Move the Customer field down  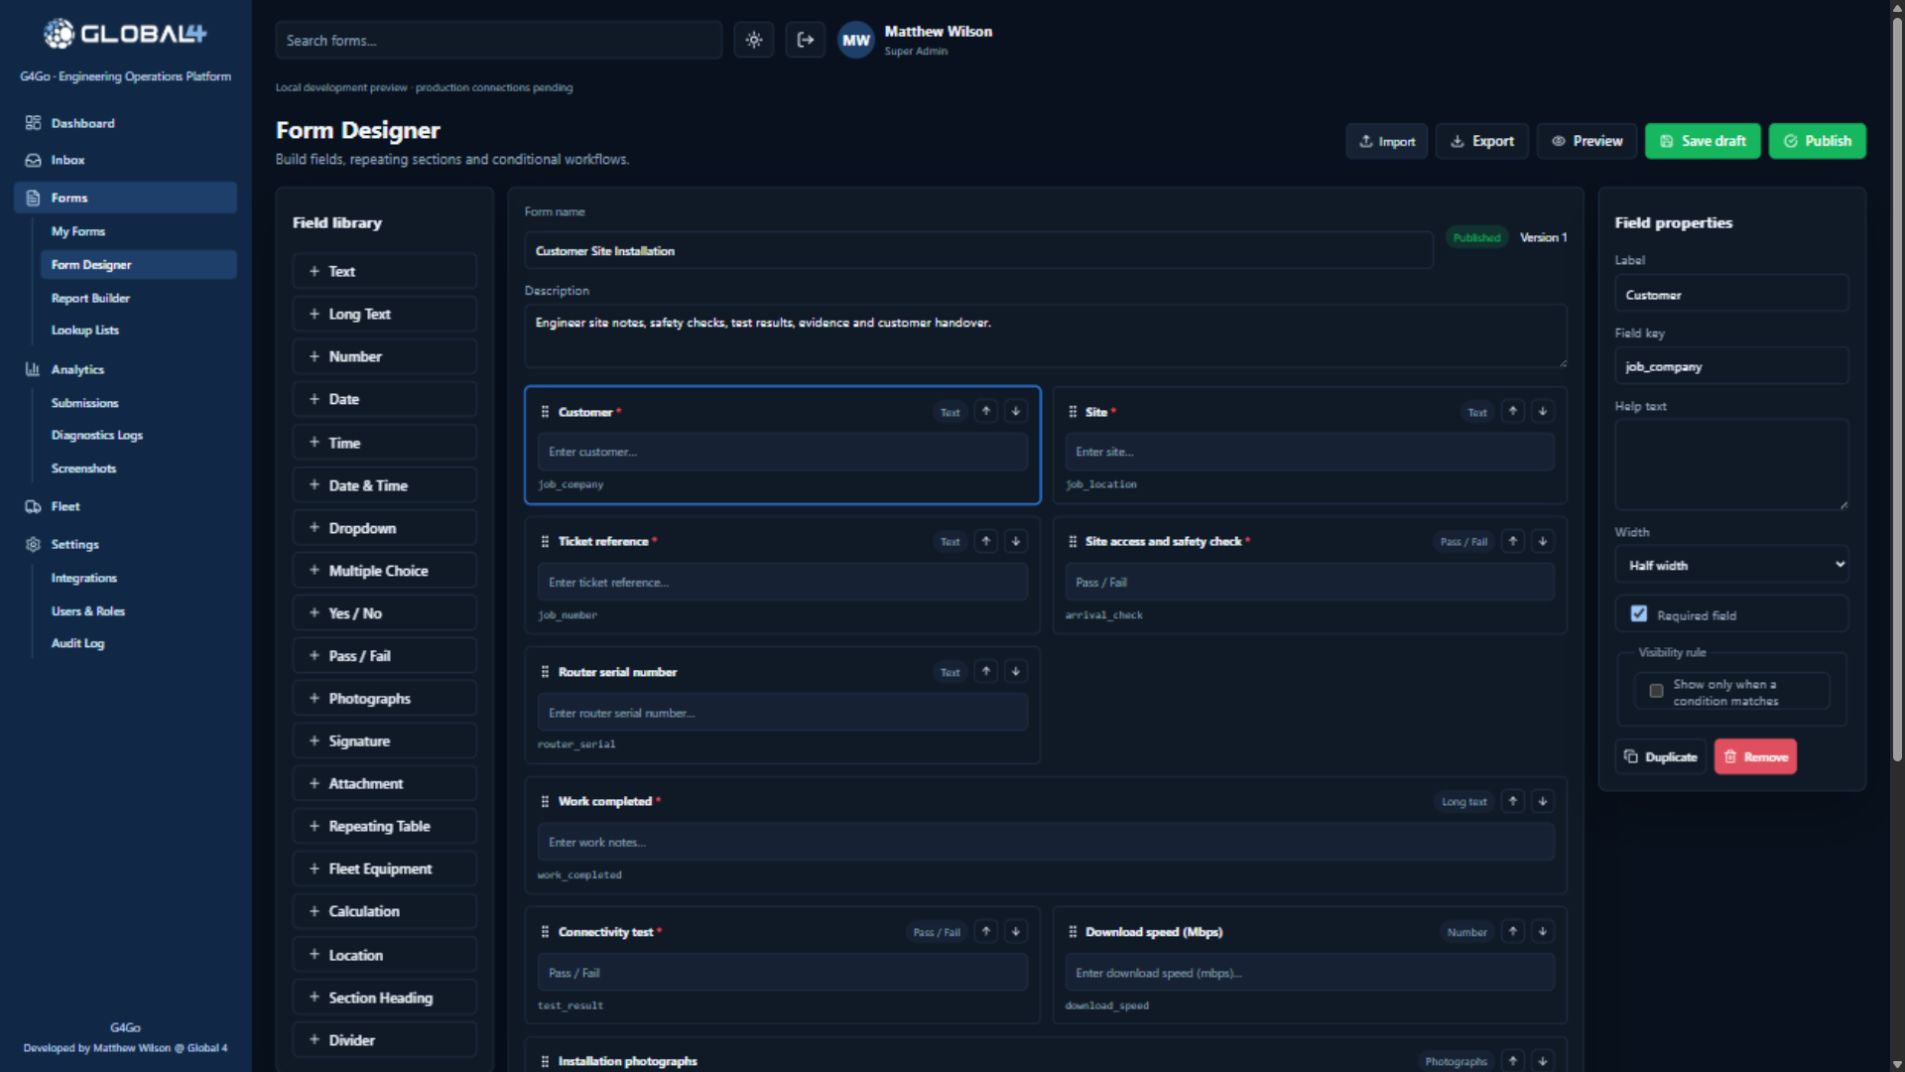1016,411
